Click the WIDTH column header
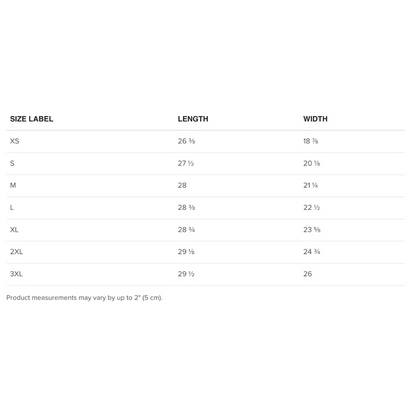Screen dimensions: 416x416 (315, 119)
